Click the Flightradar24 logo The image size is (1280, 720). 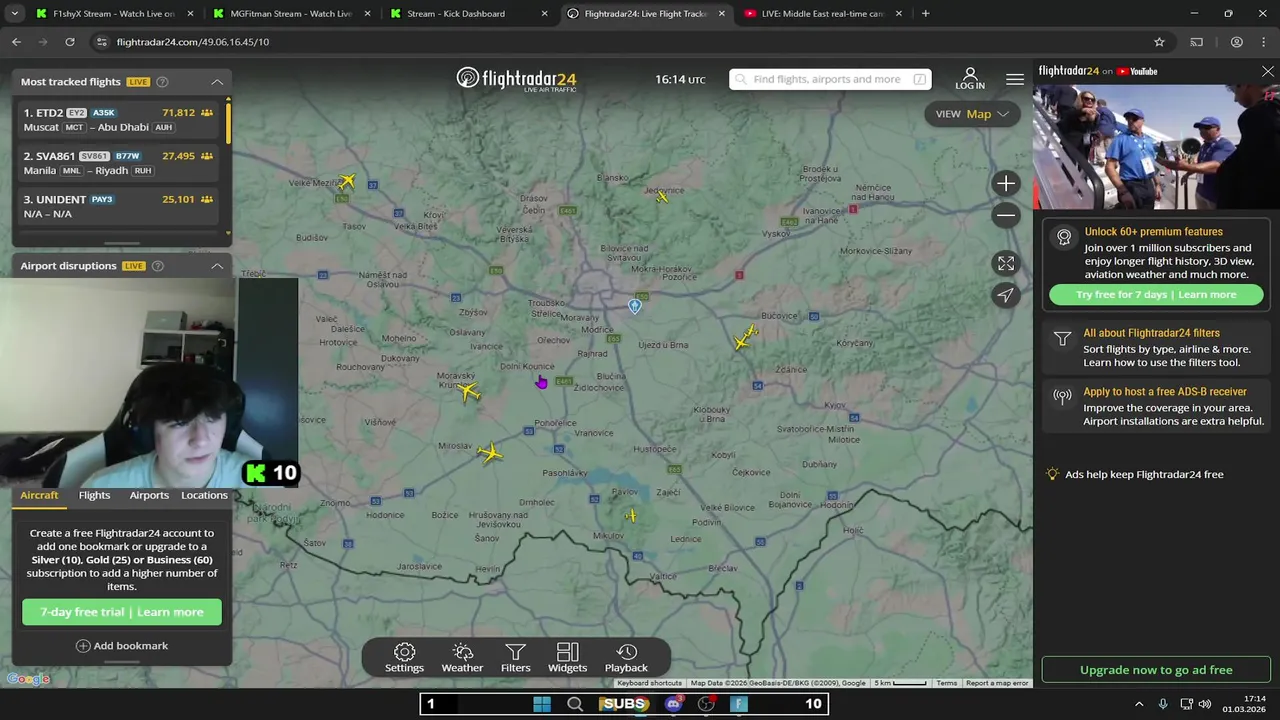pos(516,79)
